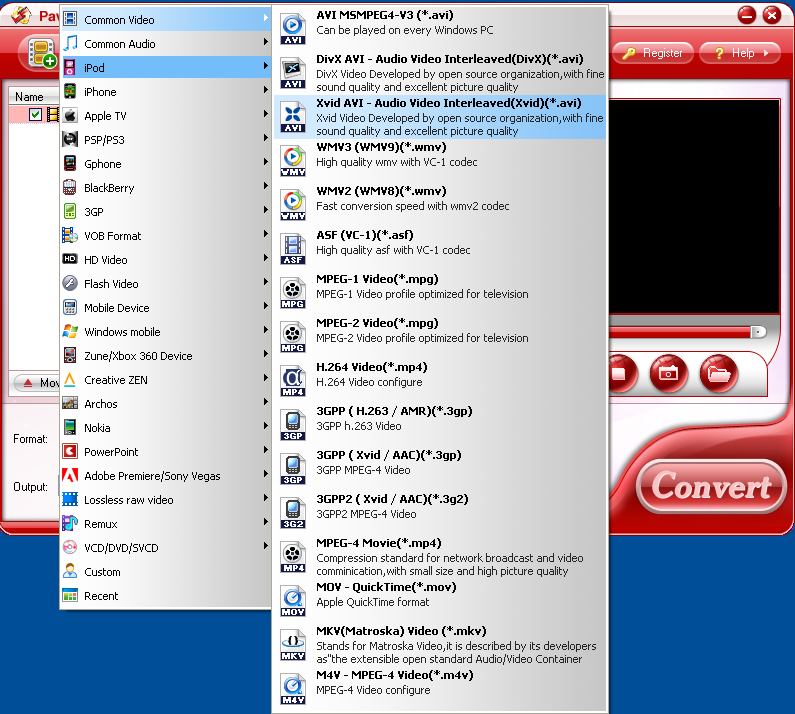Select the MPEG-2 Video format icon
The height and width of the screenshot is (714, 795).
[293, 337]
